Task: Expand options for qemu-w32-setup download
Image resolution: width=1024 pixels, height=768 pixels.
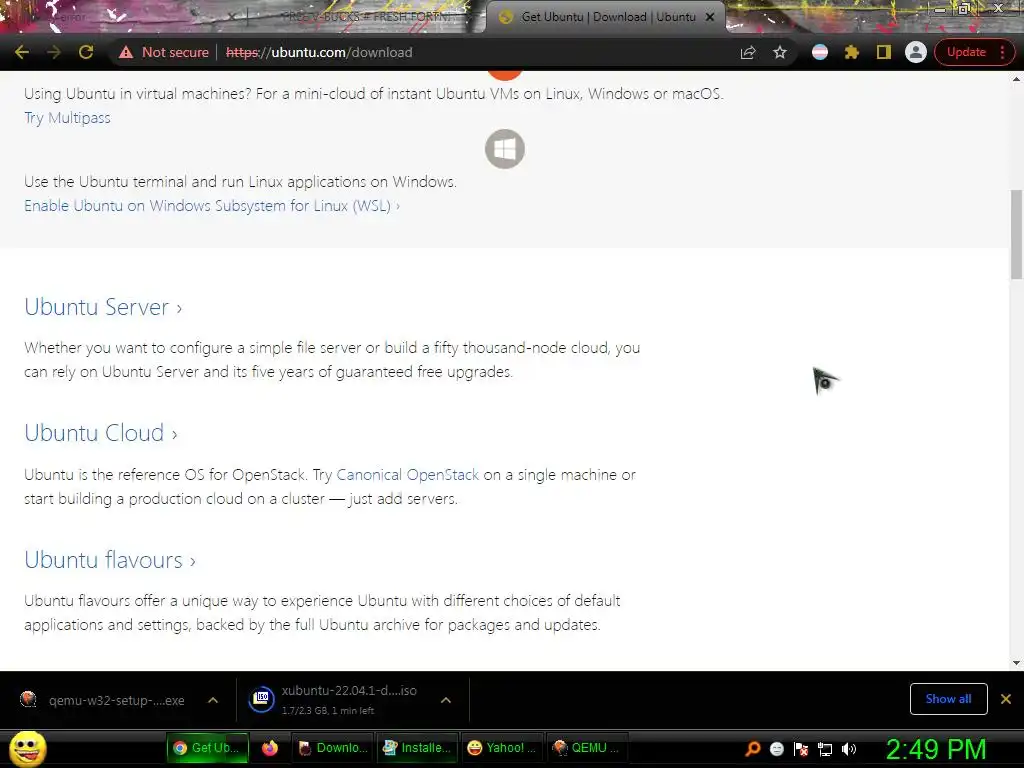Action: click(213, 700)
